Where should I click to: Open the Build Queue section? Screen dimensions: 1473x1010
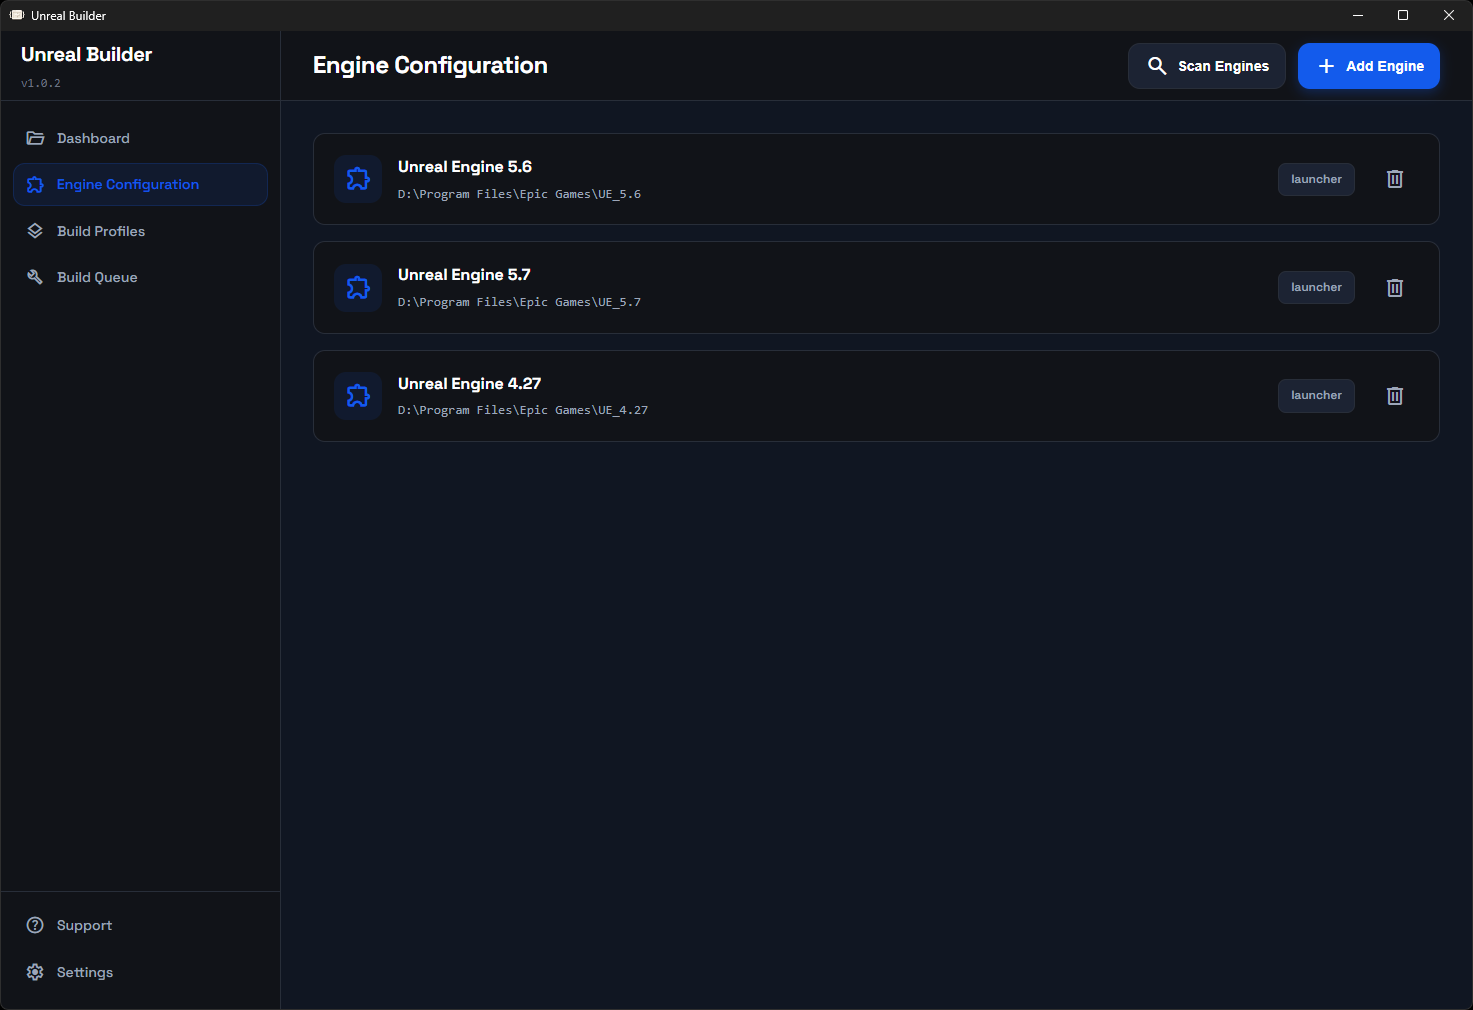pos(140,277)
